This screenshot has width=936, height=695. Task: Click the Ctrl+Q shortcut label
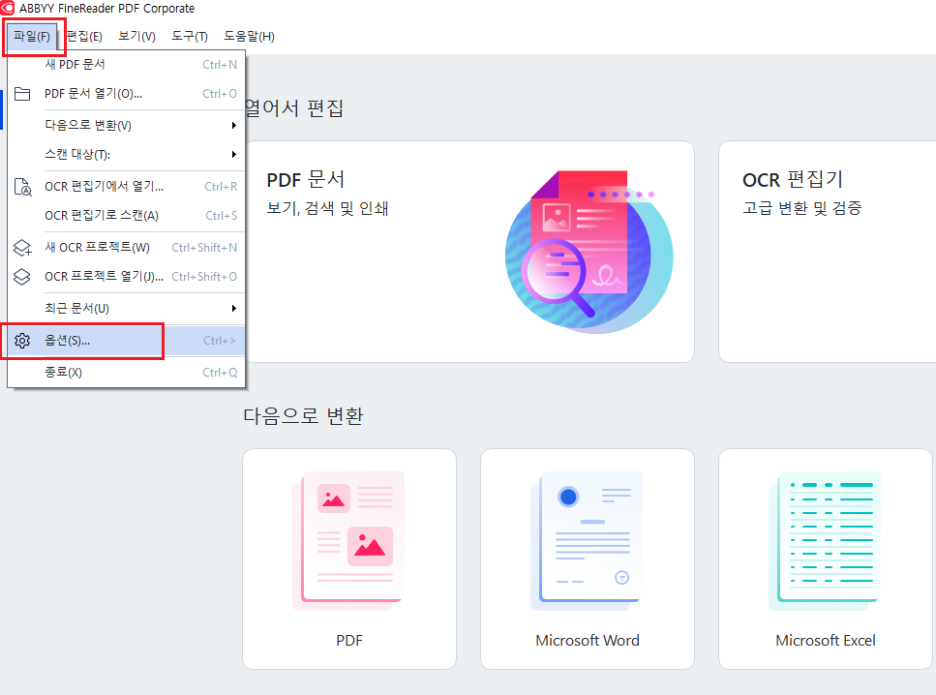pyautogui.click(x=220, y=372)
